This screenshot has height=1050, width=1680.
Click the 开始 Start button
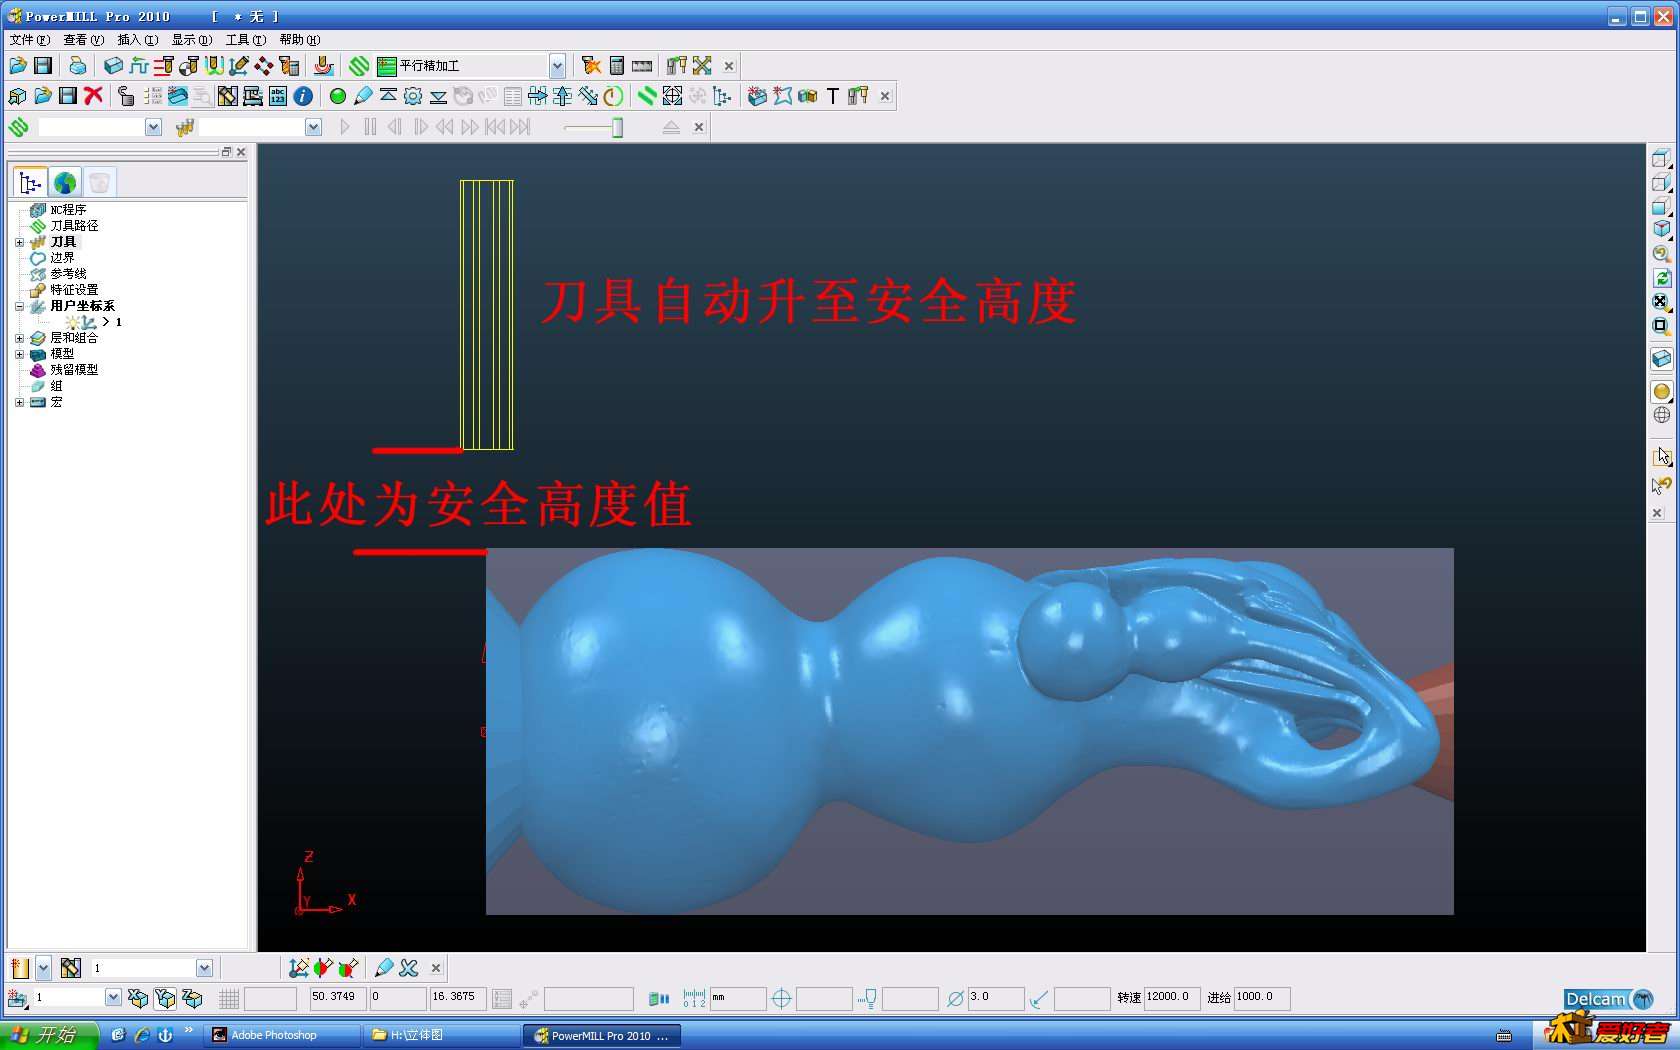point(49,1035)
